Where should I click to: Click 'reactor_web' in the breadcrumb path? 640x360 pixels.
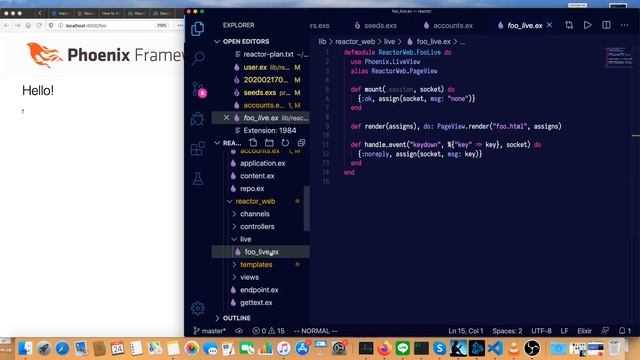click(x=355, y=41)
